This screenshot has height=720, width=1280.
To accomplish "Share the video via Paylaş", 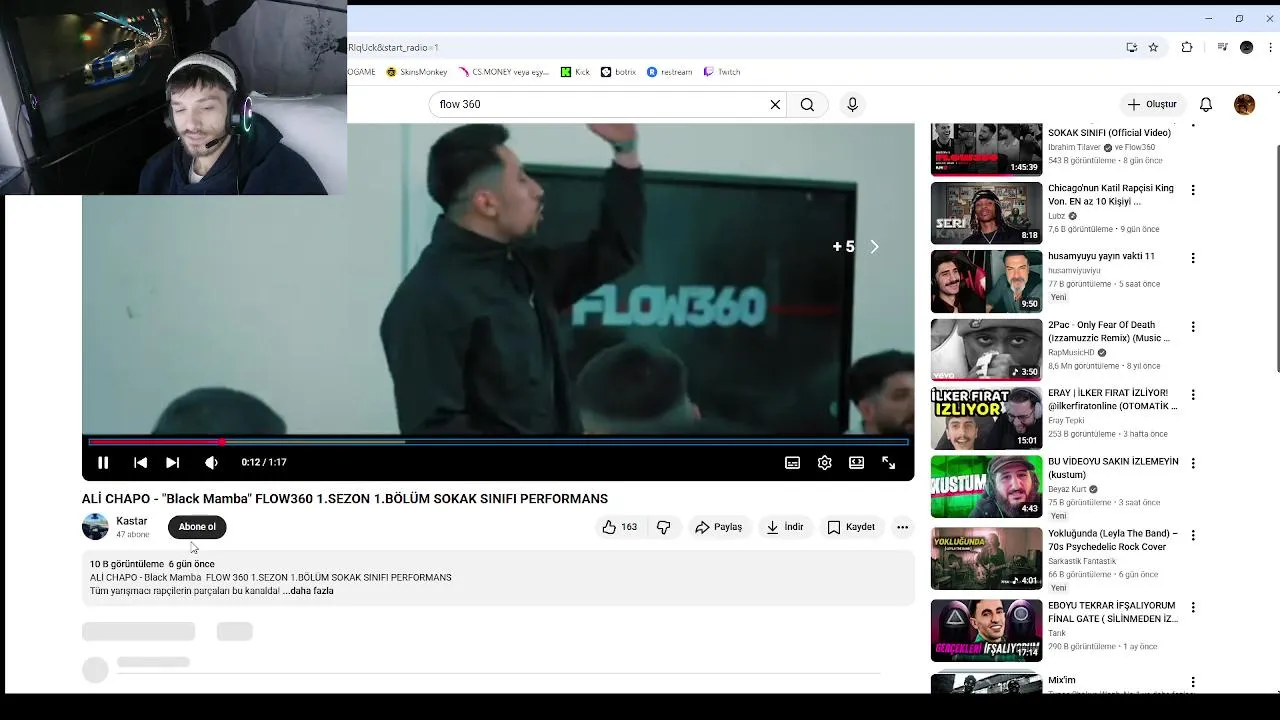I will pos(719,527).
